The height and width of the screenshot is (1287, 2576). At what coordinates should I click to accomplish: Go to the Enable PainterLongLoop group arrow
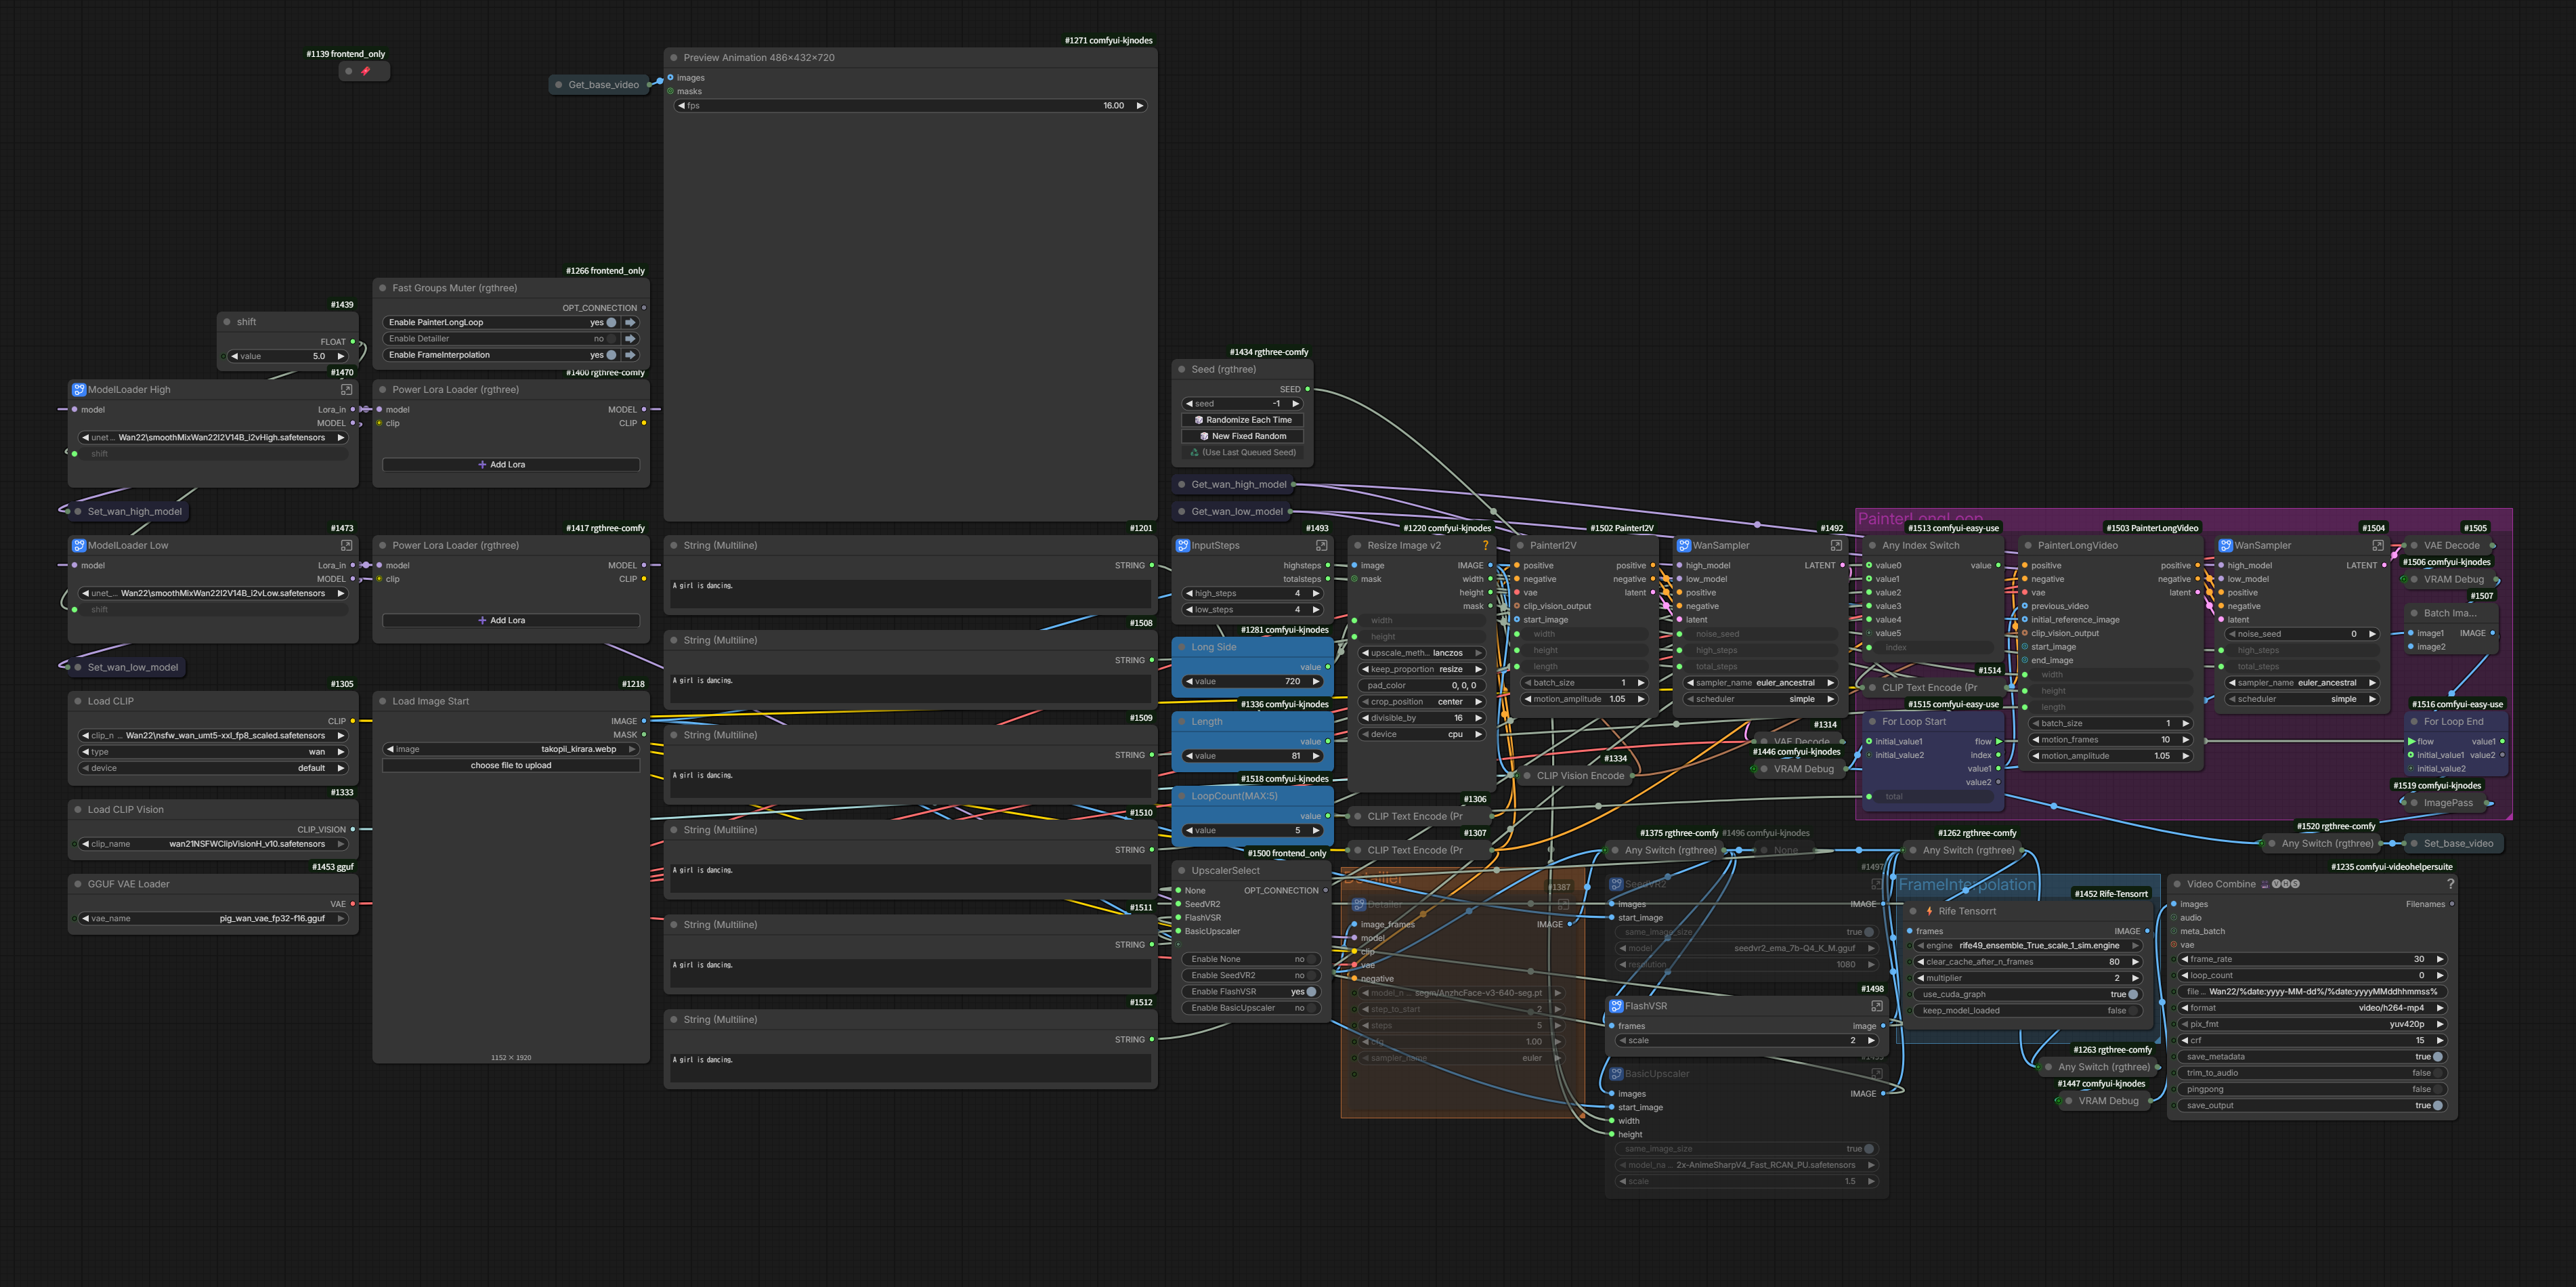[x=630, y=322]
